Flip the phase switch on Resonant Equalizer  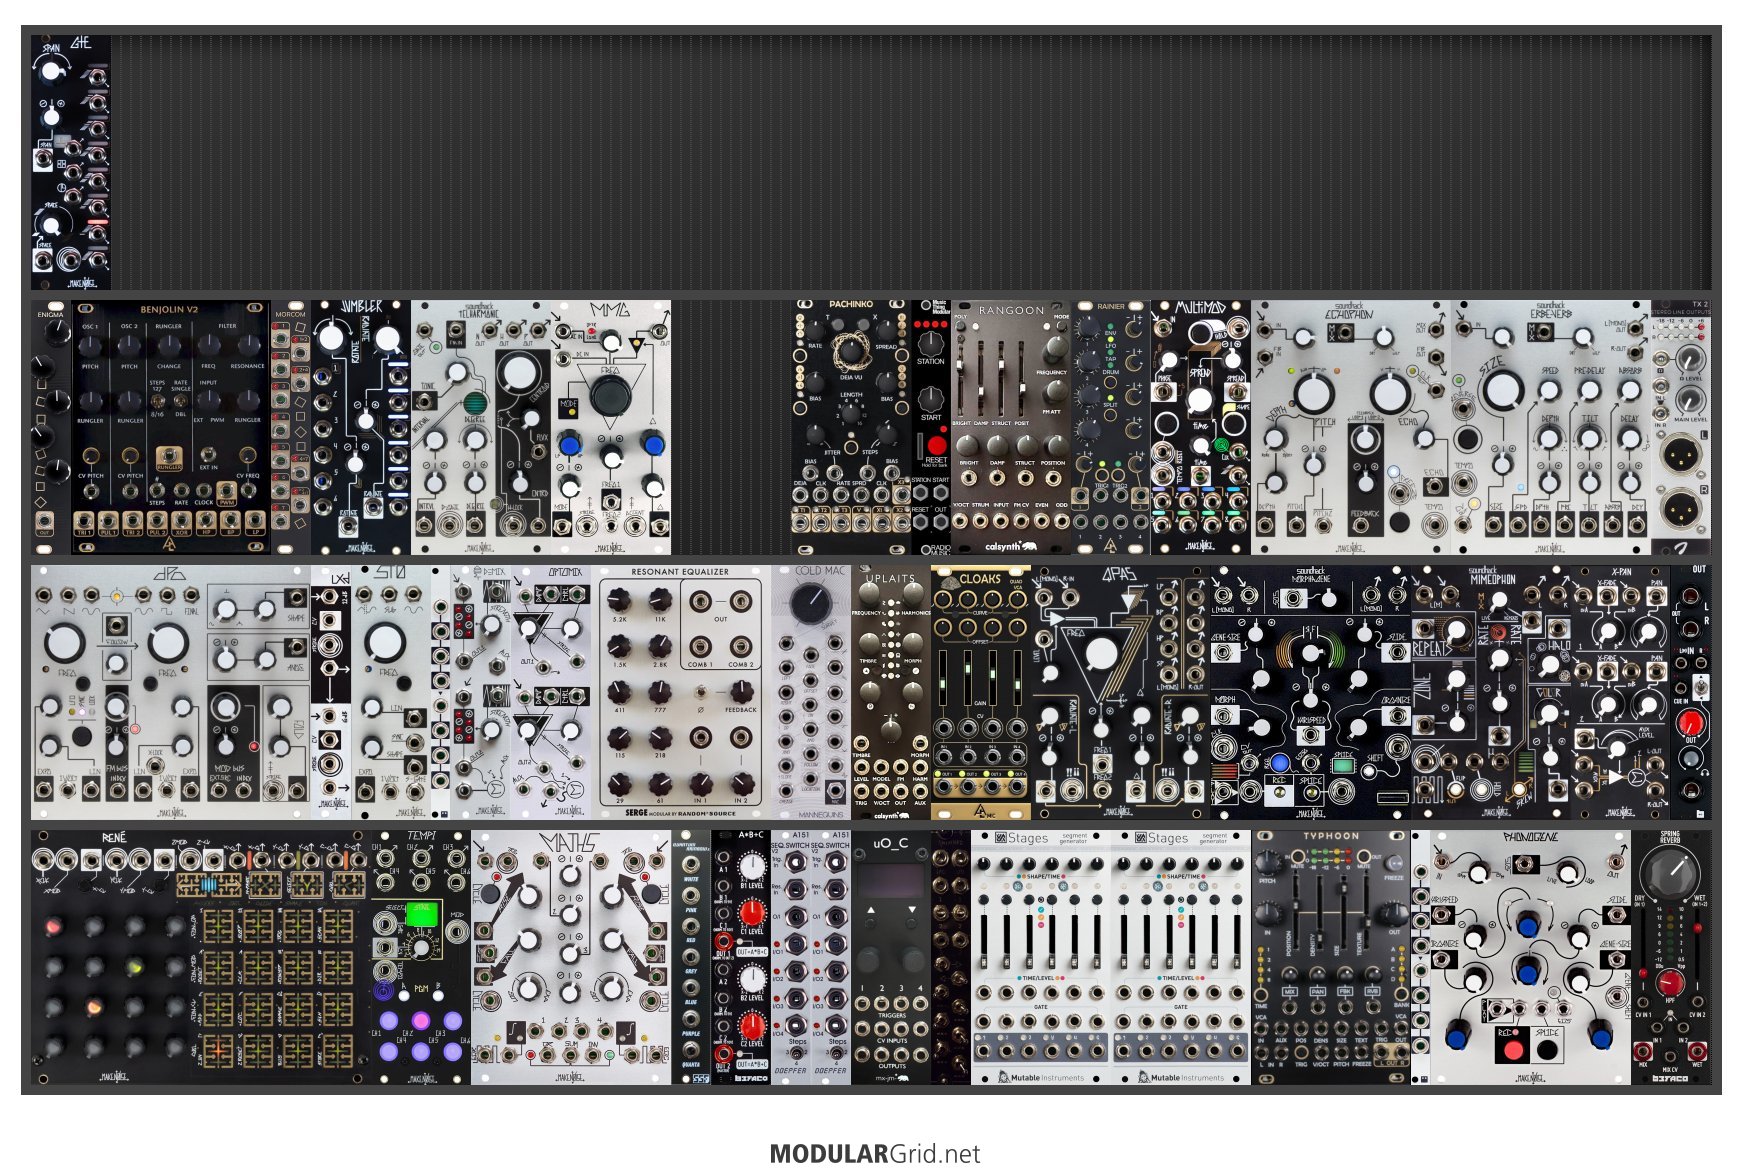[701, 691]
